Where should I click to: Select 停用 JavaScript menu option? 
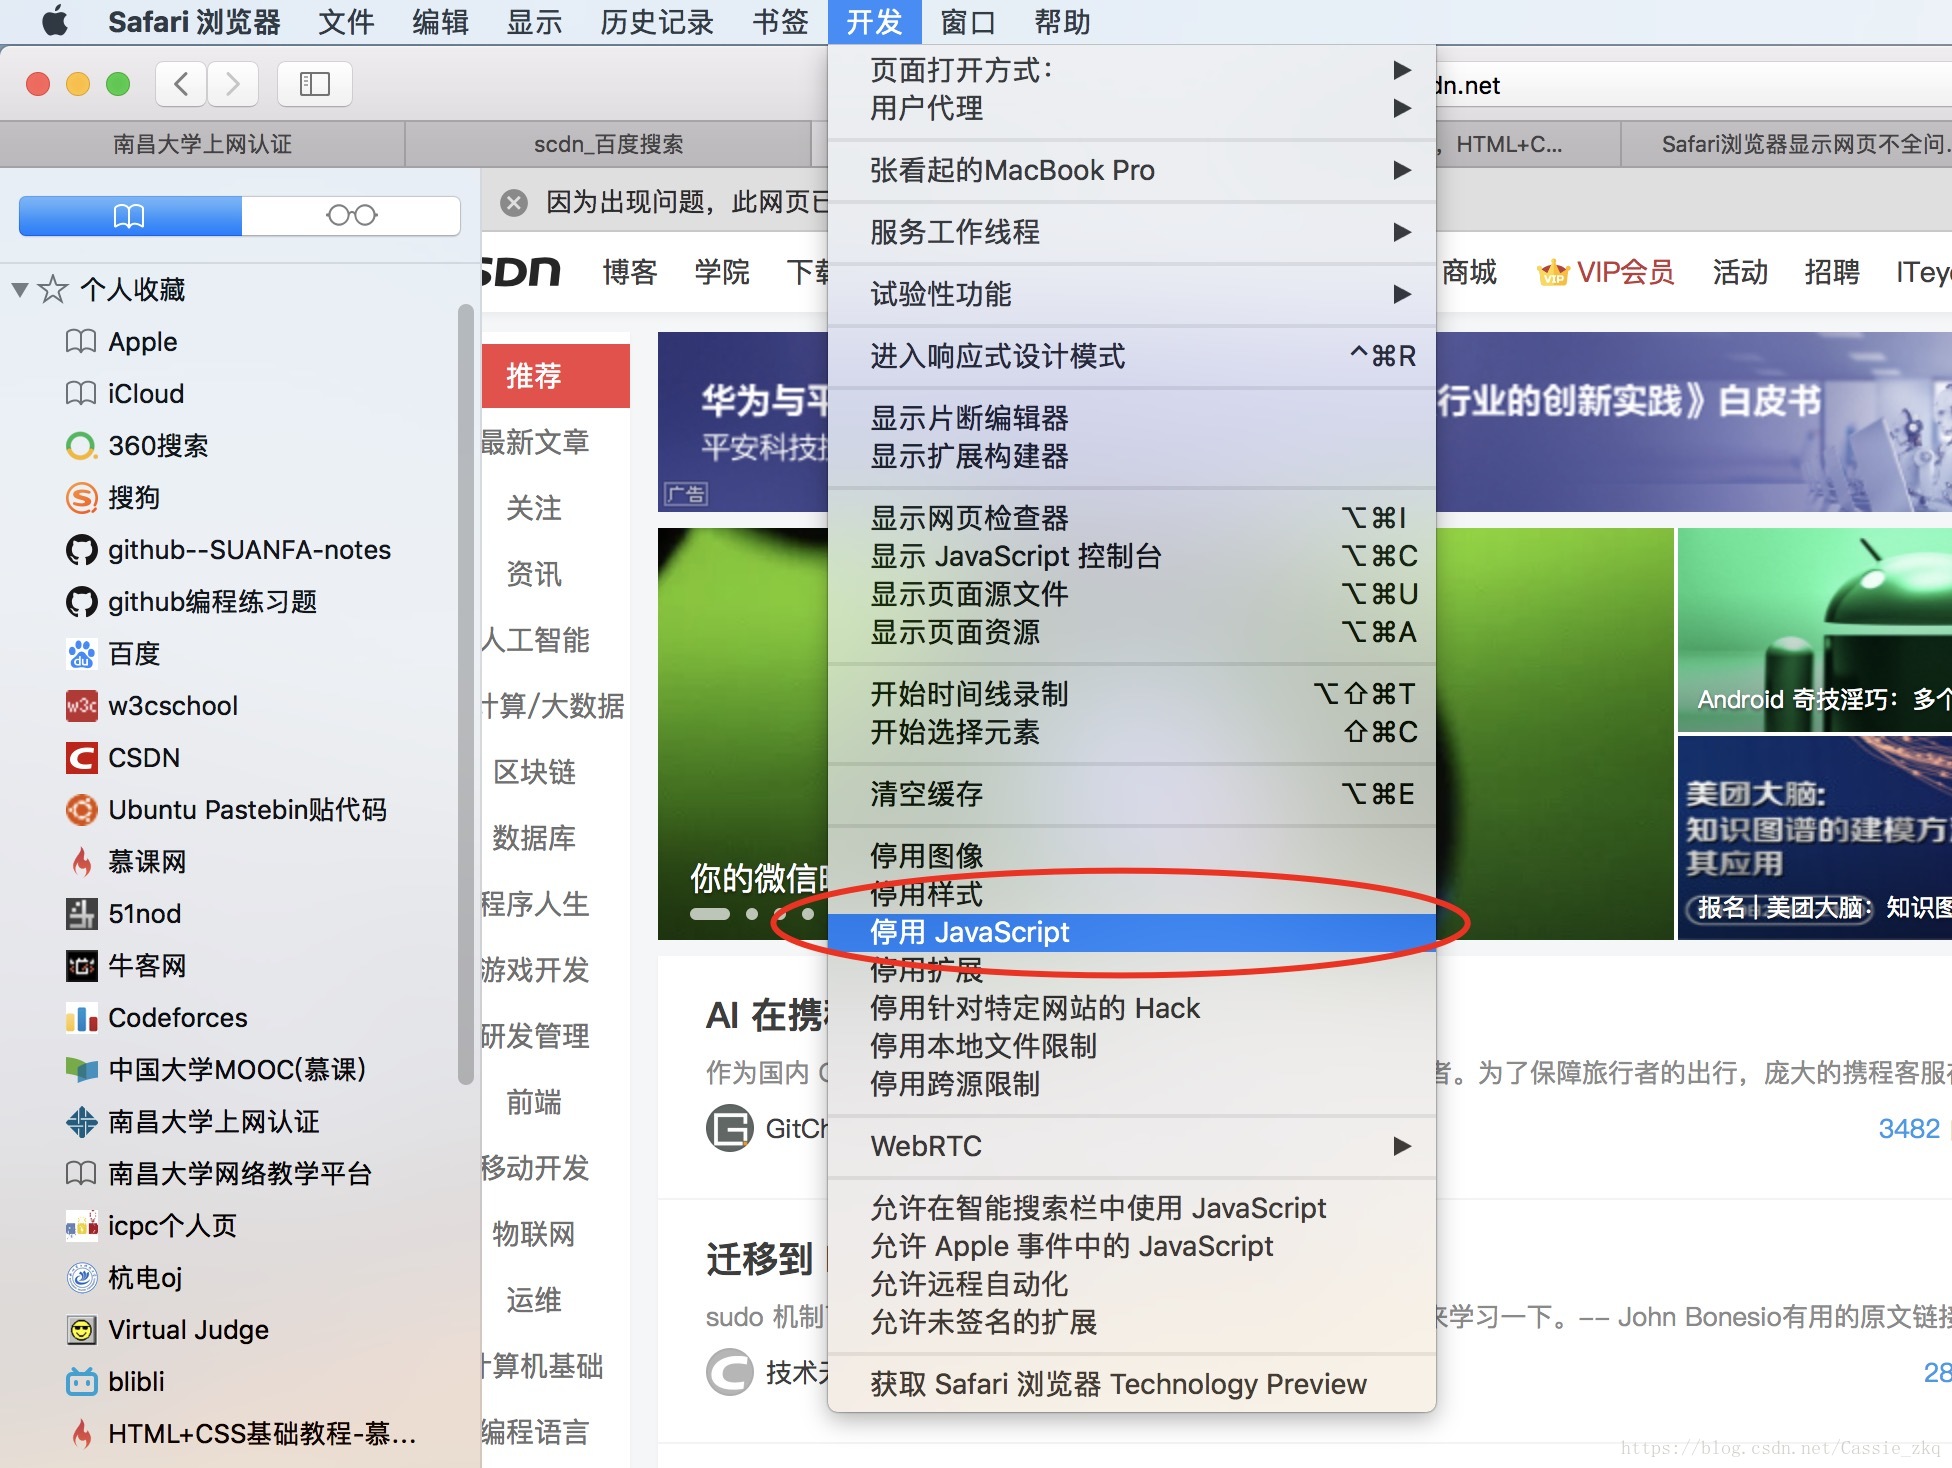tap(969, 932)
